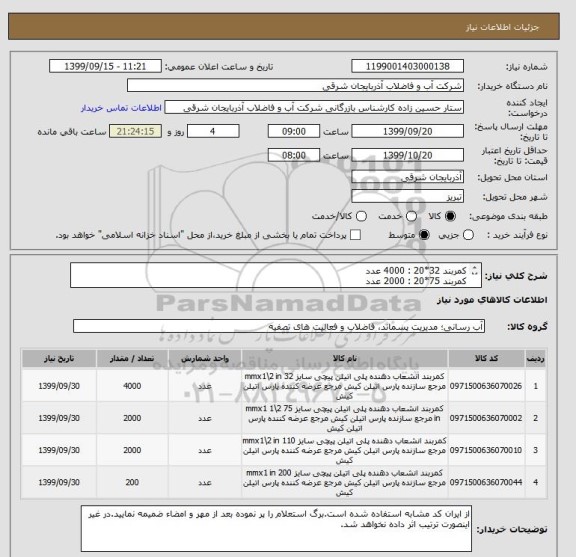Click quantity 2000 in row 3

(x=132, y=450)
